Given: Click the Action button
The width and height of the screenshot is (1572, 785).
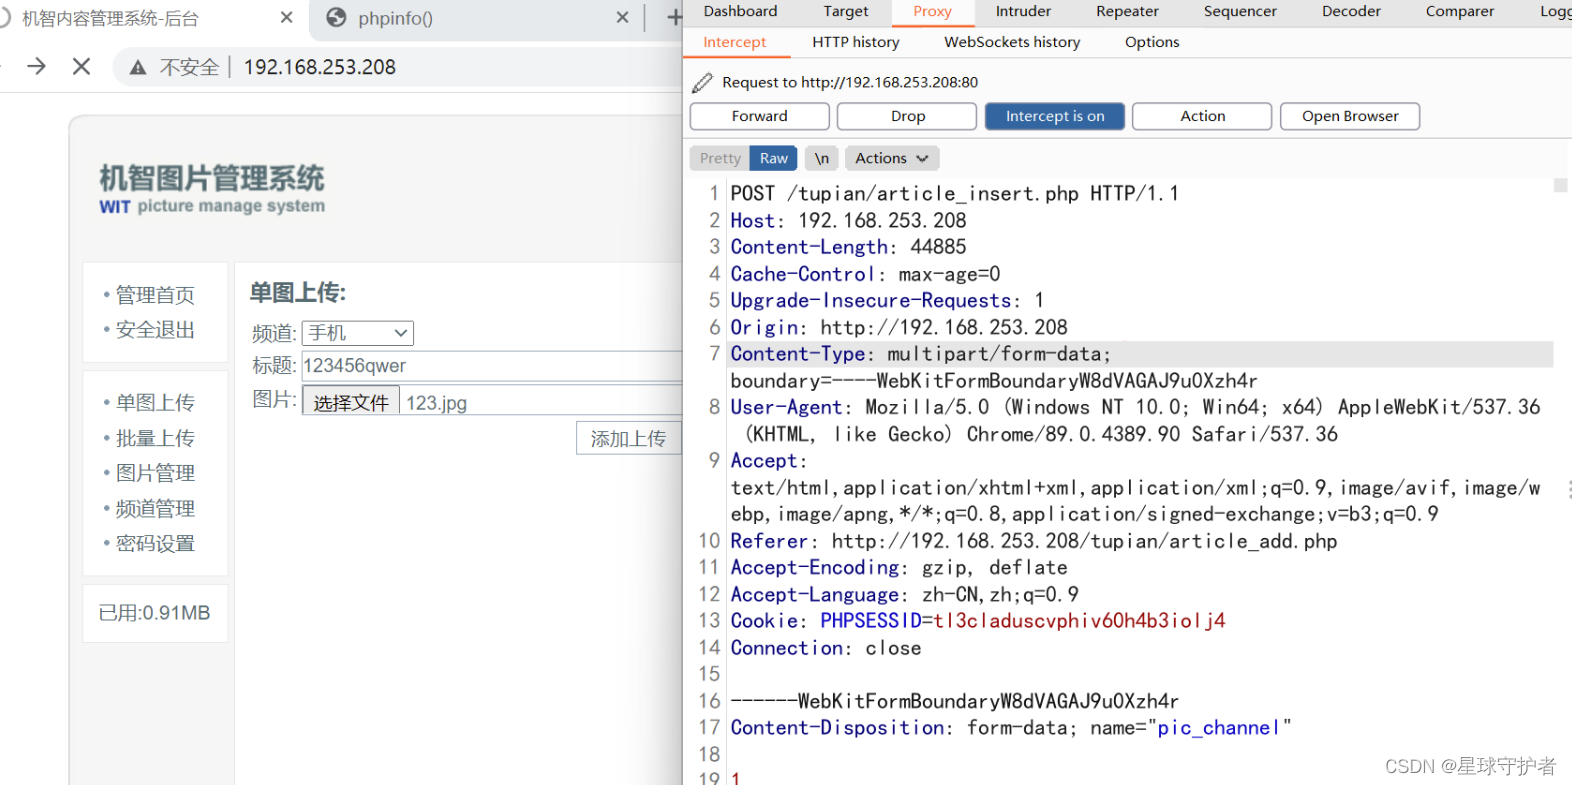Looking at the screenshot, I should click(1202, 116).
